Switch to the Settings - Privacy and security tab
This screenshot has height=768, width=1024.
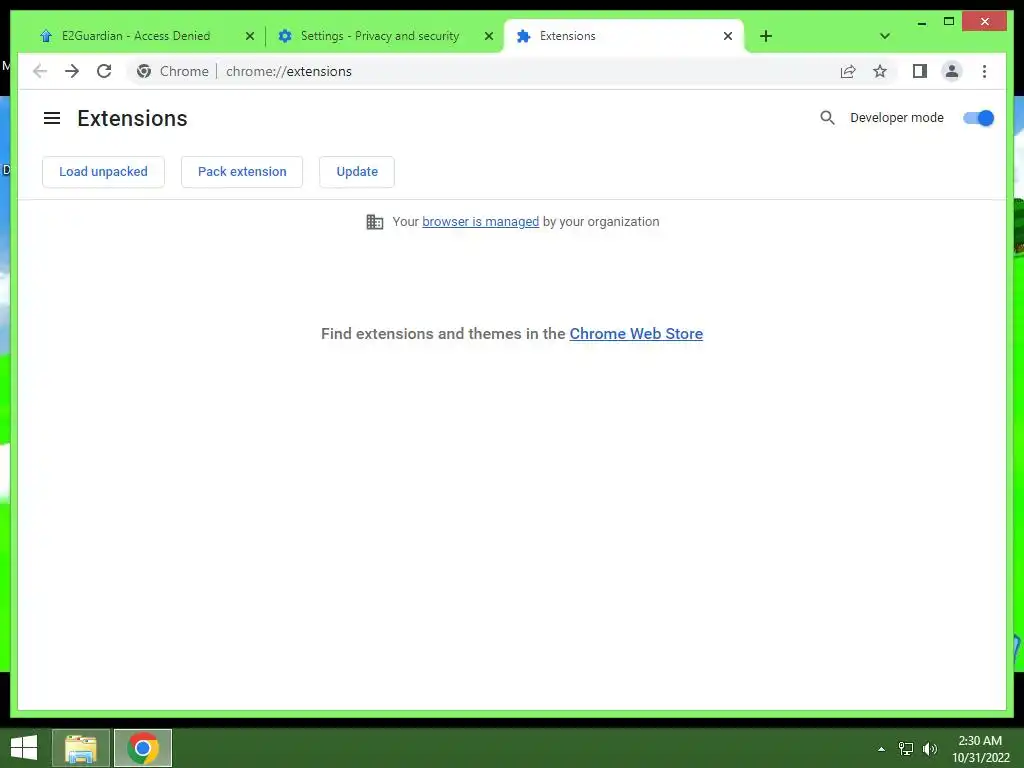pos(379,36)
